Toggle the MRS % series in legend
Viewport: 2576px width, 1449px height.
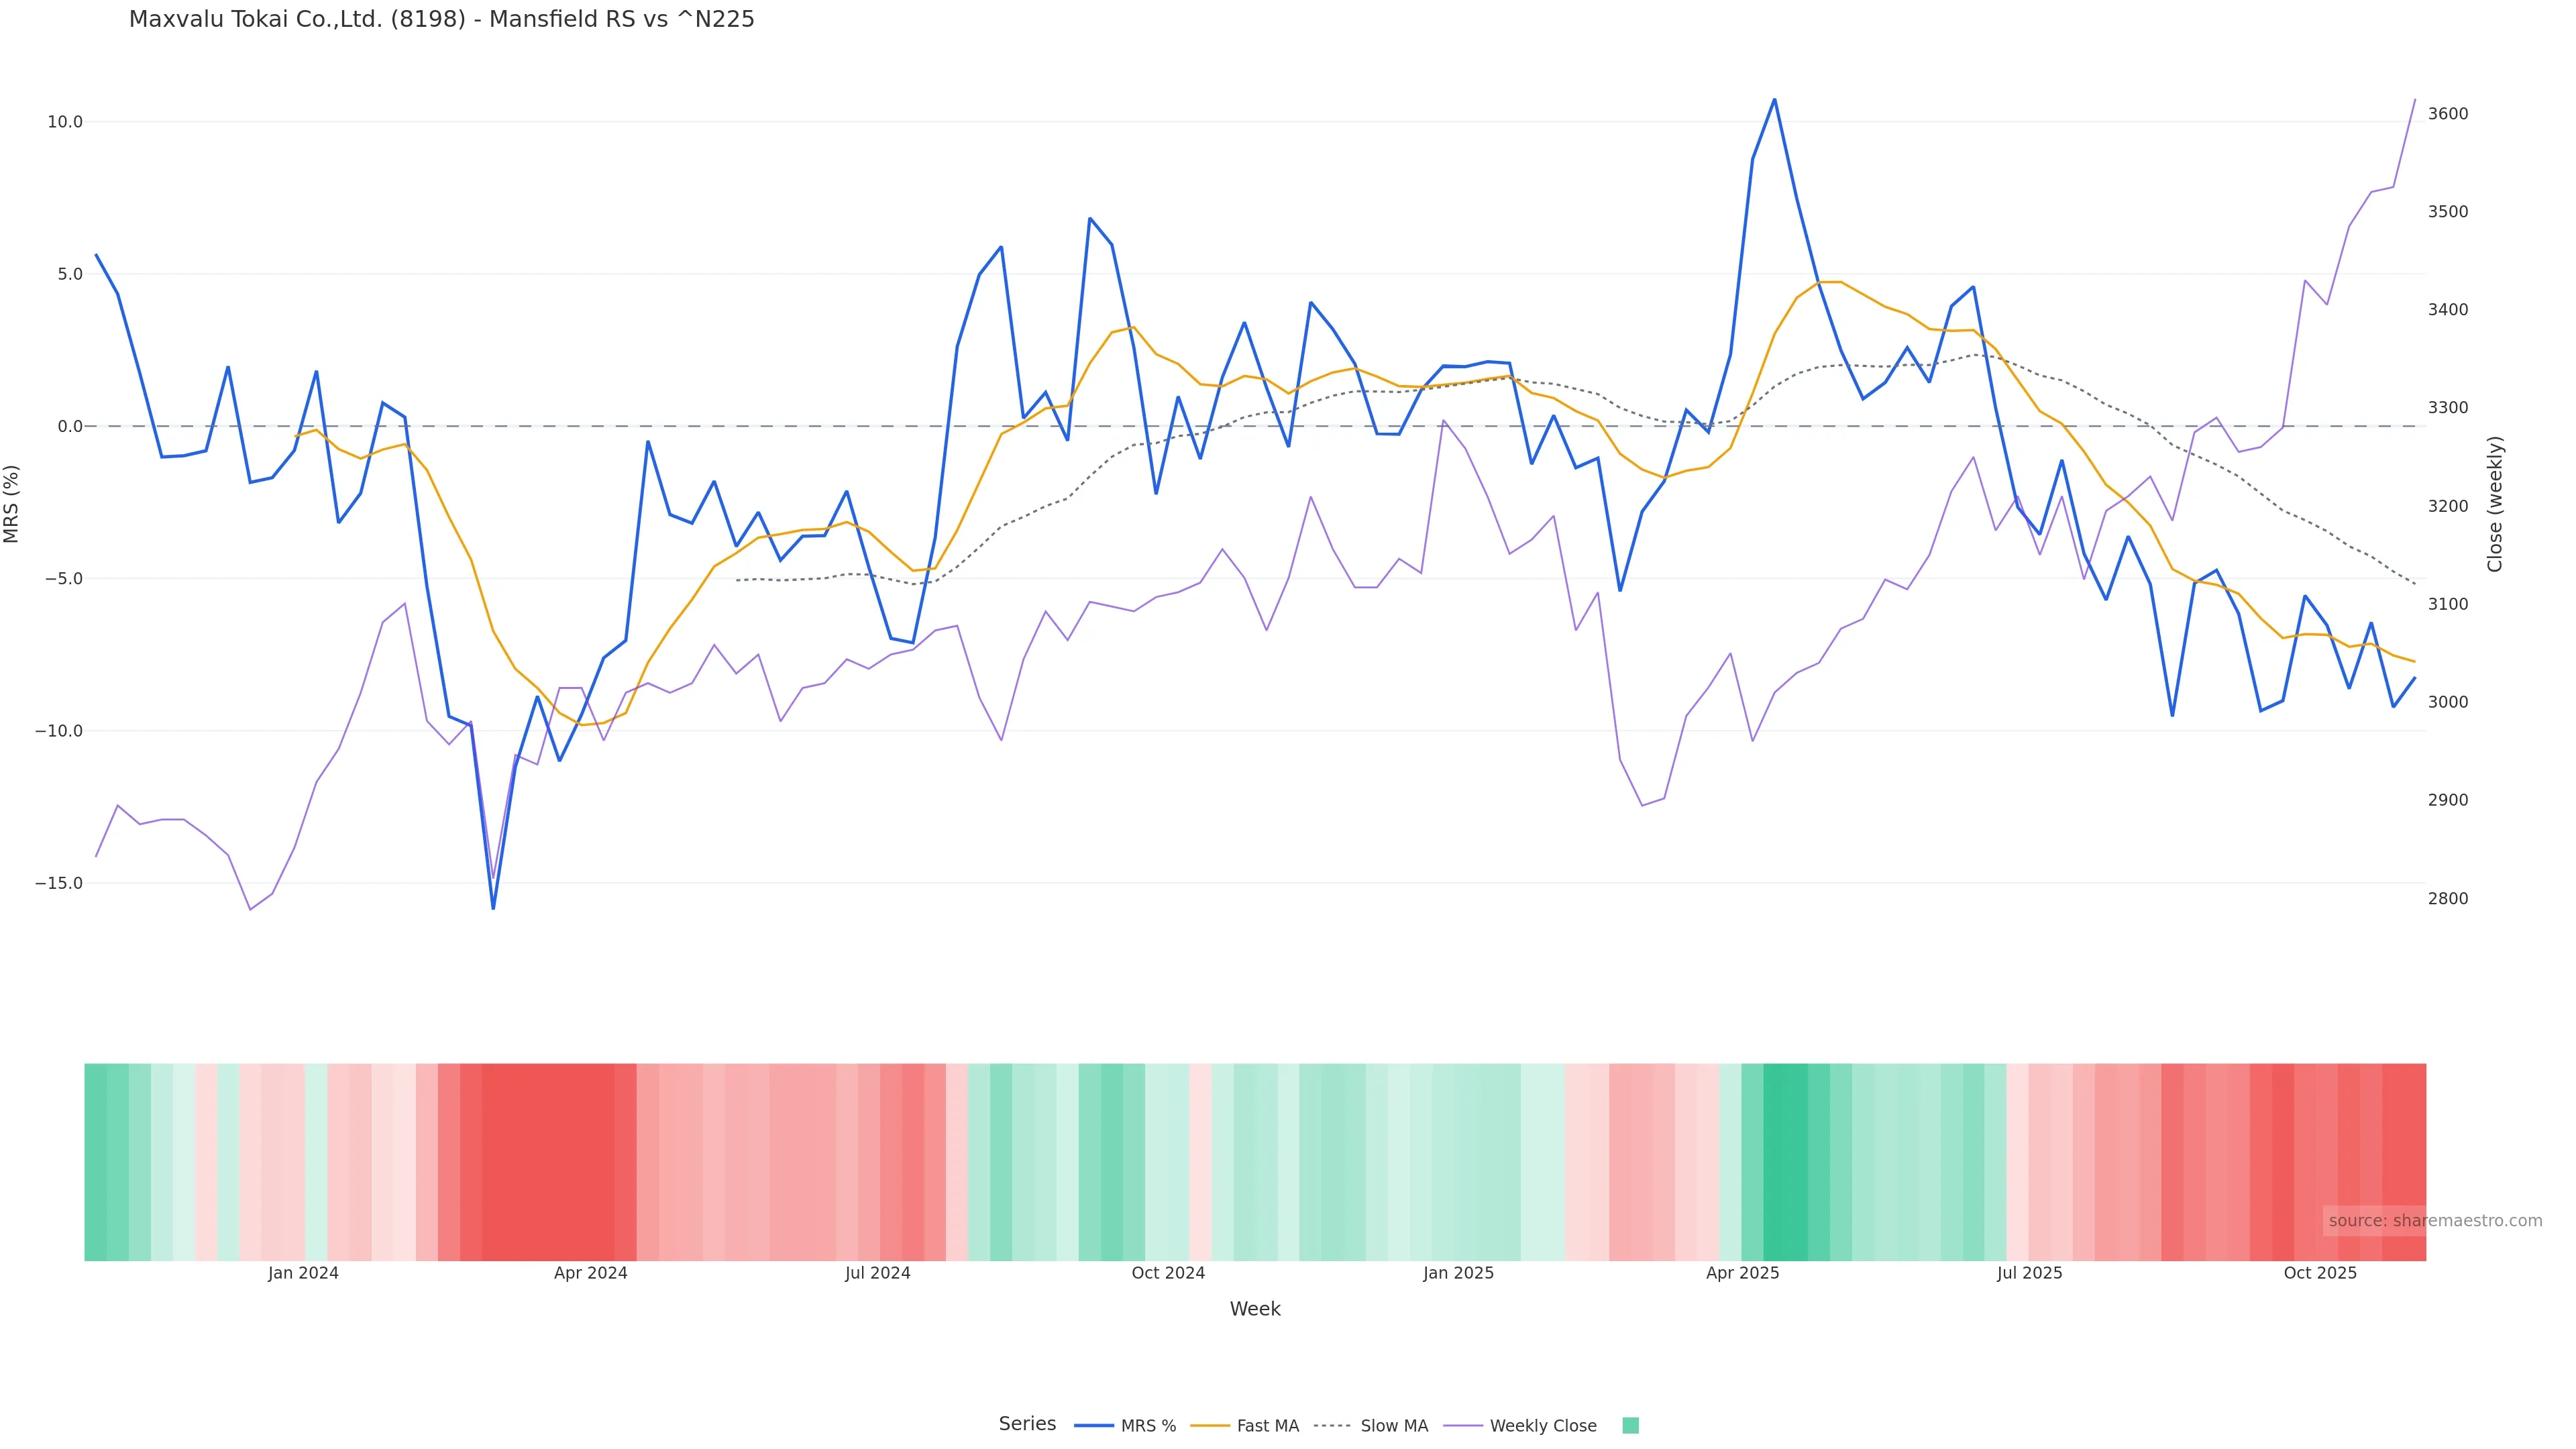click(1148, 1426)
